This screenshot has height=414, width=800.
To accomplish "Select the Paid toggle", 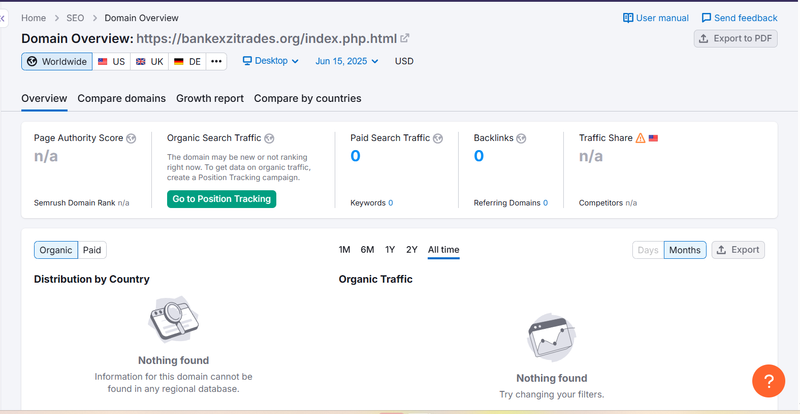I will (92, 250).
